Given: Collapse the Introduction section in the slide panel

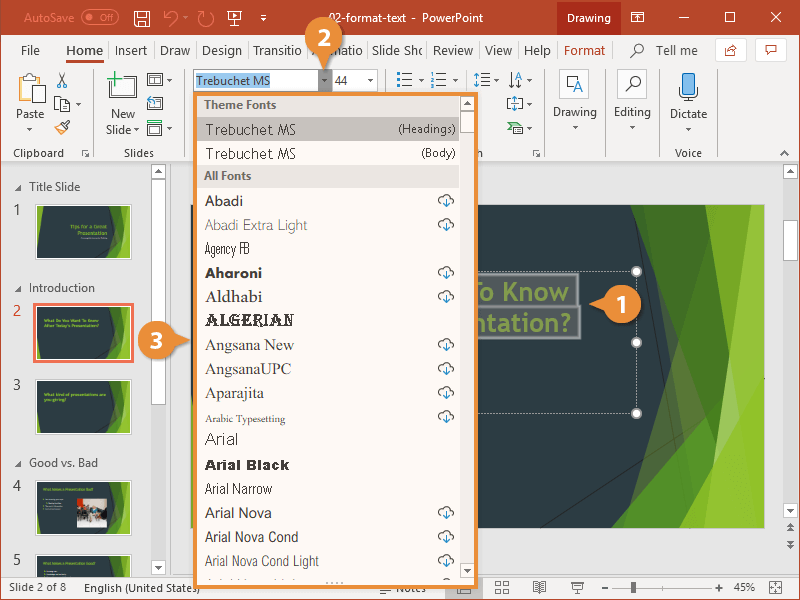Looking at the screenshot, I should [x=18, y=287].
